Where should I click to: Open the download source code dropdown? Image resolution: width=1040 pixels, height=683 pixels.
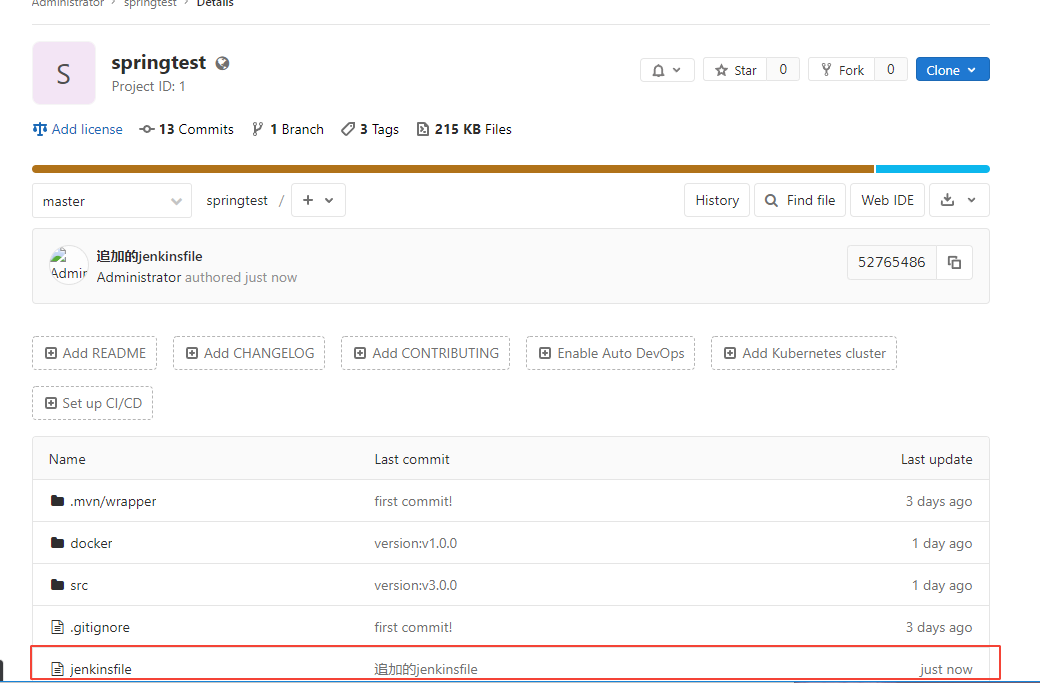point(960,200)
